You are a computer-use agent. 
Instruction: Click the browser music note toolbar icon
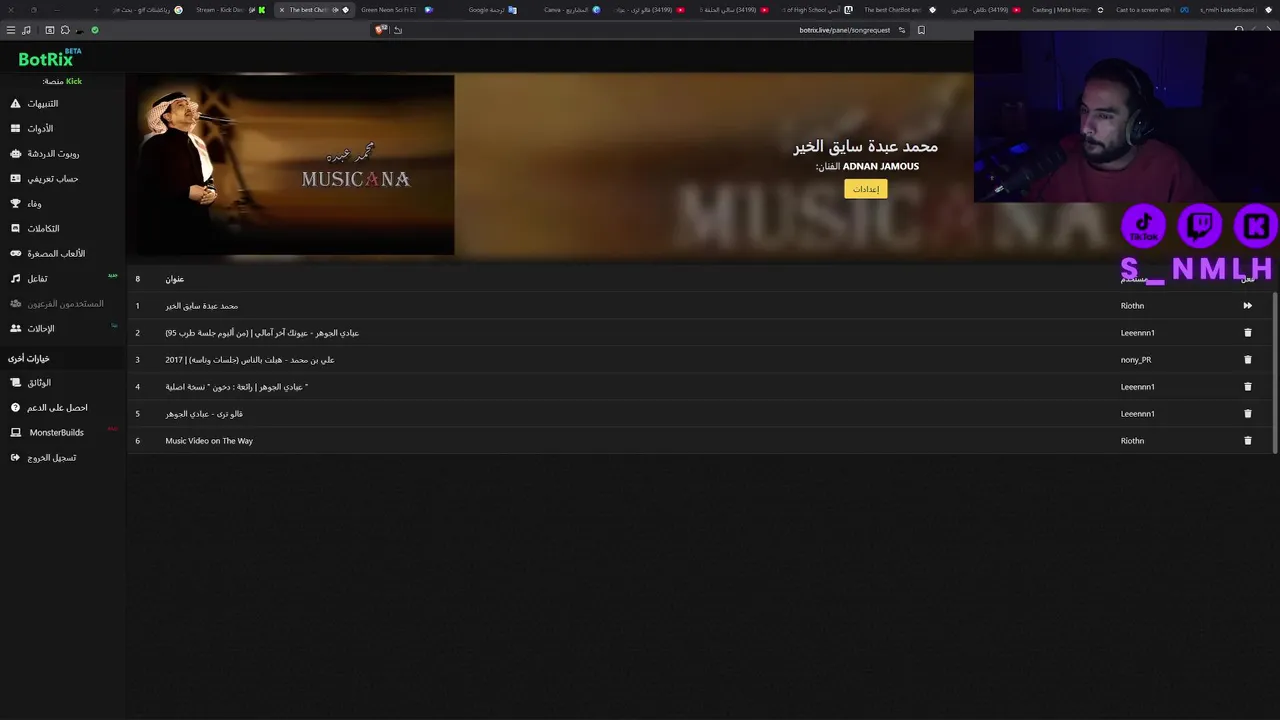point(26,30)
